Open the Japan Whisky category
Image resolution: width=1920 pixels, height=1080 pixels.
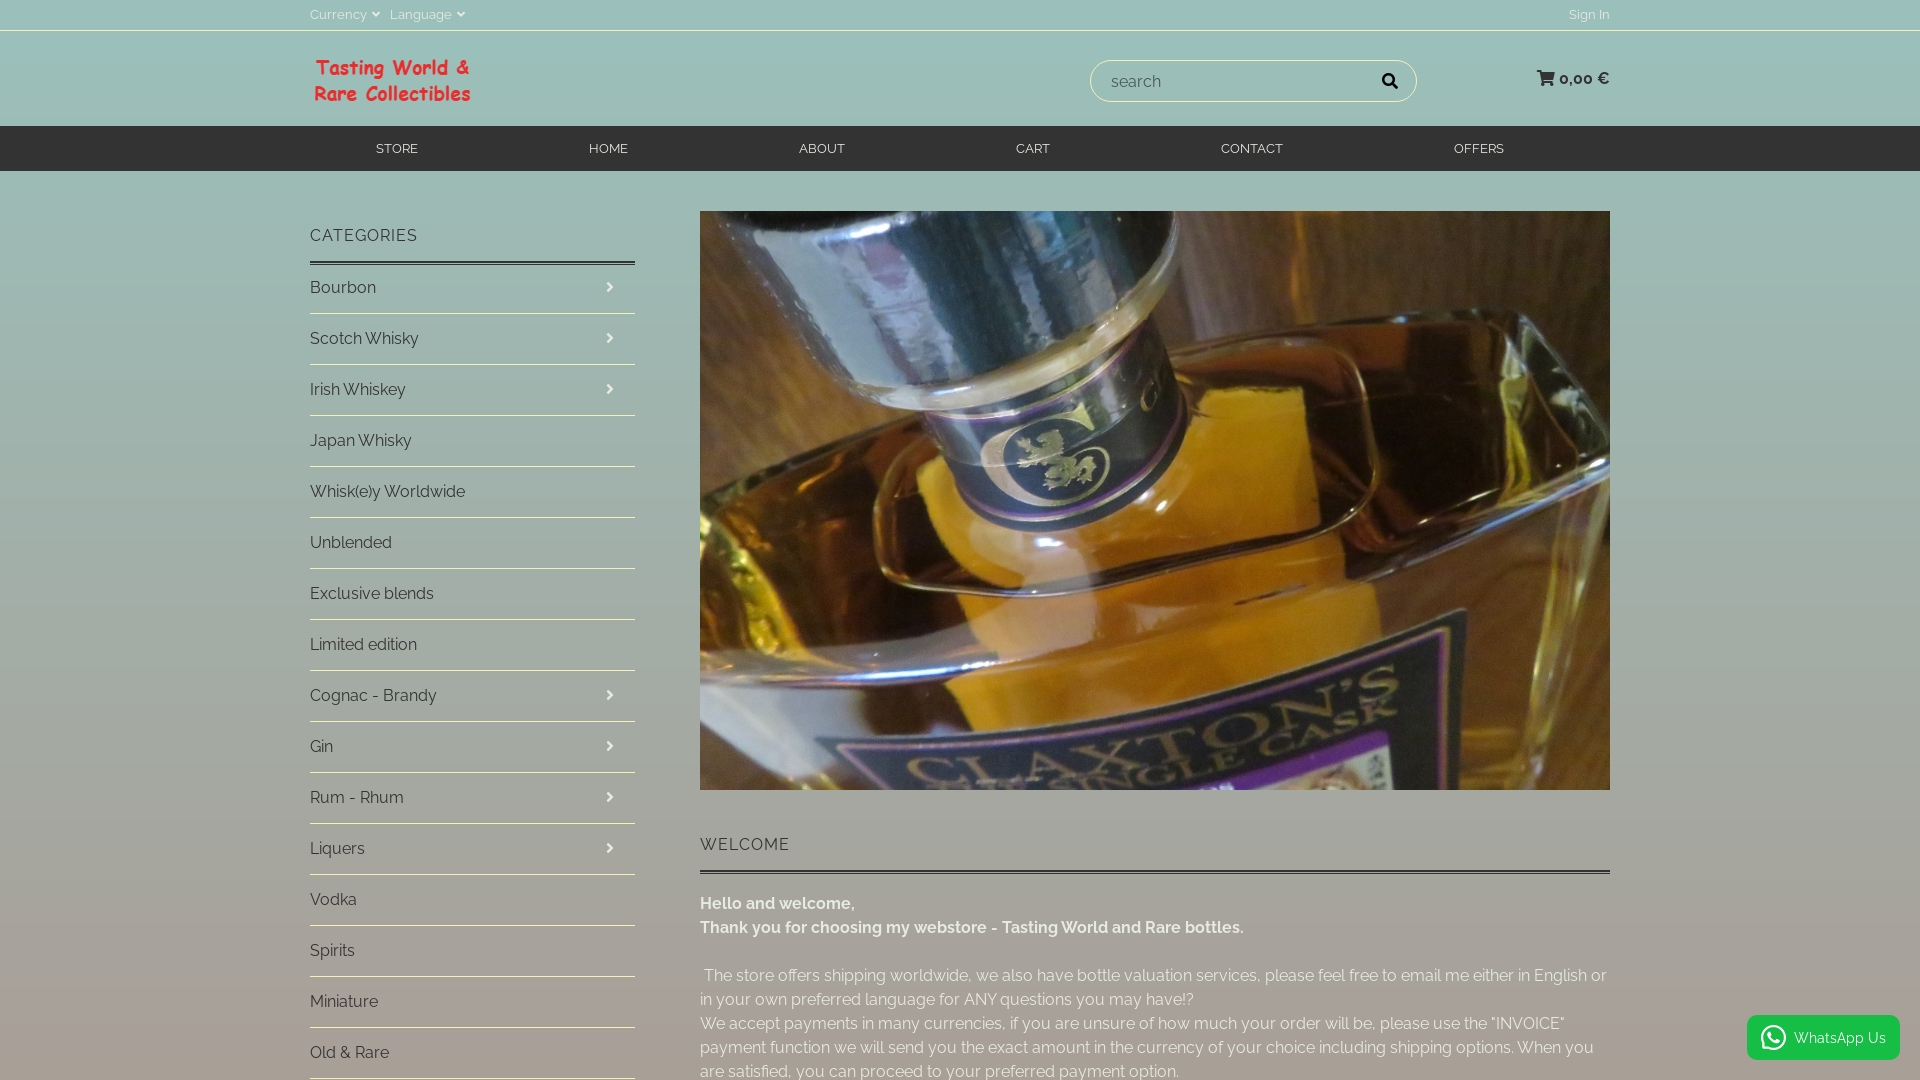click(x=361, y=440)
